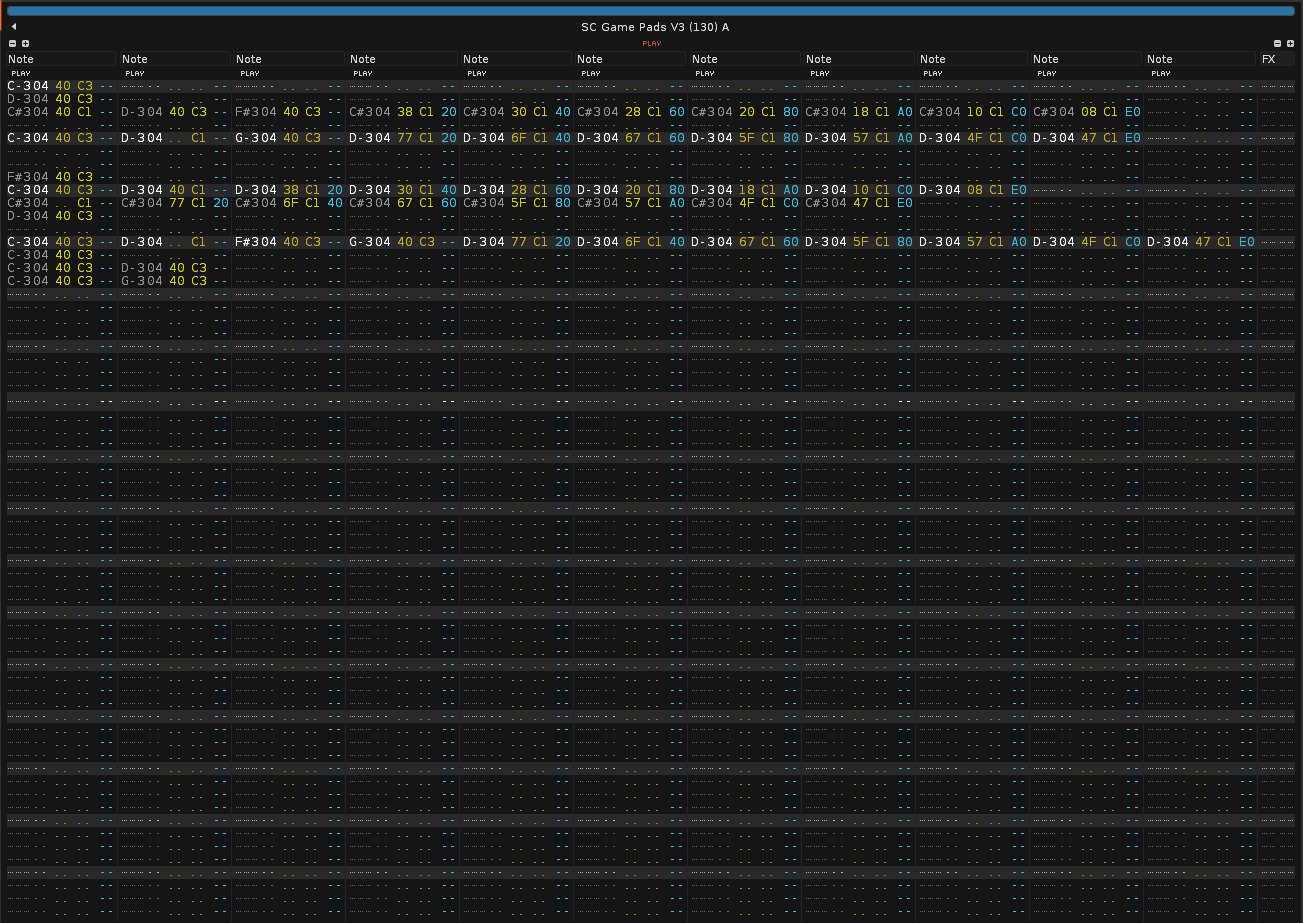Toggle PLAY under the eighth Note column
The width and height of the screenshot is (1303, 923).
[819, 73]
